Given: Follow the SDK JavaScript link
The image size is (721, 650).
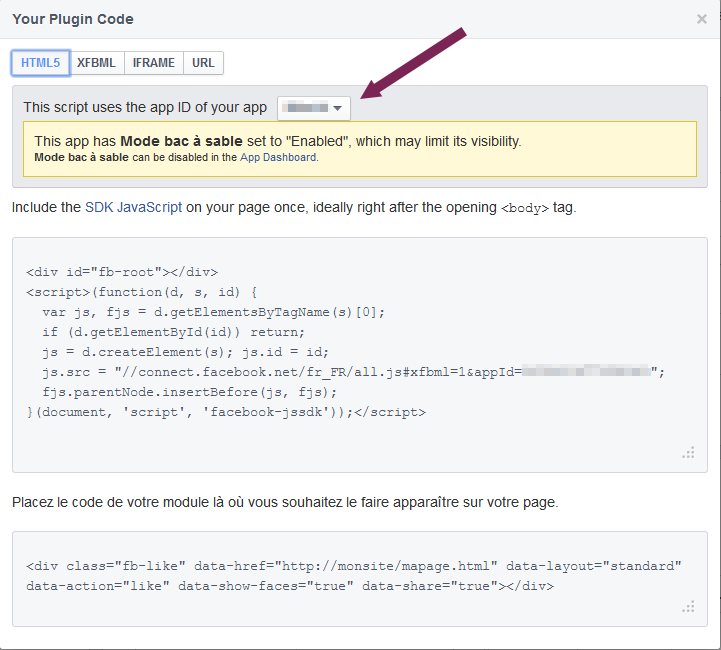Looking at the screenshot, I should pos(133,207).
